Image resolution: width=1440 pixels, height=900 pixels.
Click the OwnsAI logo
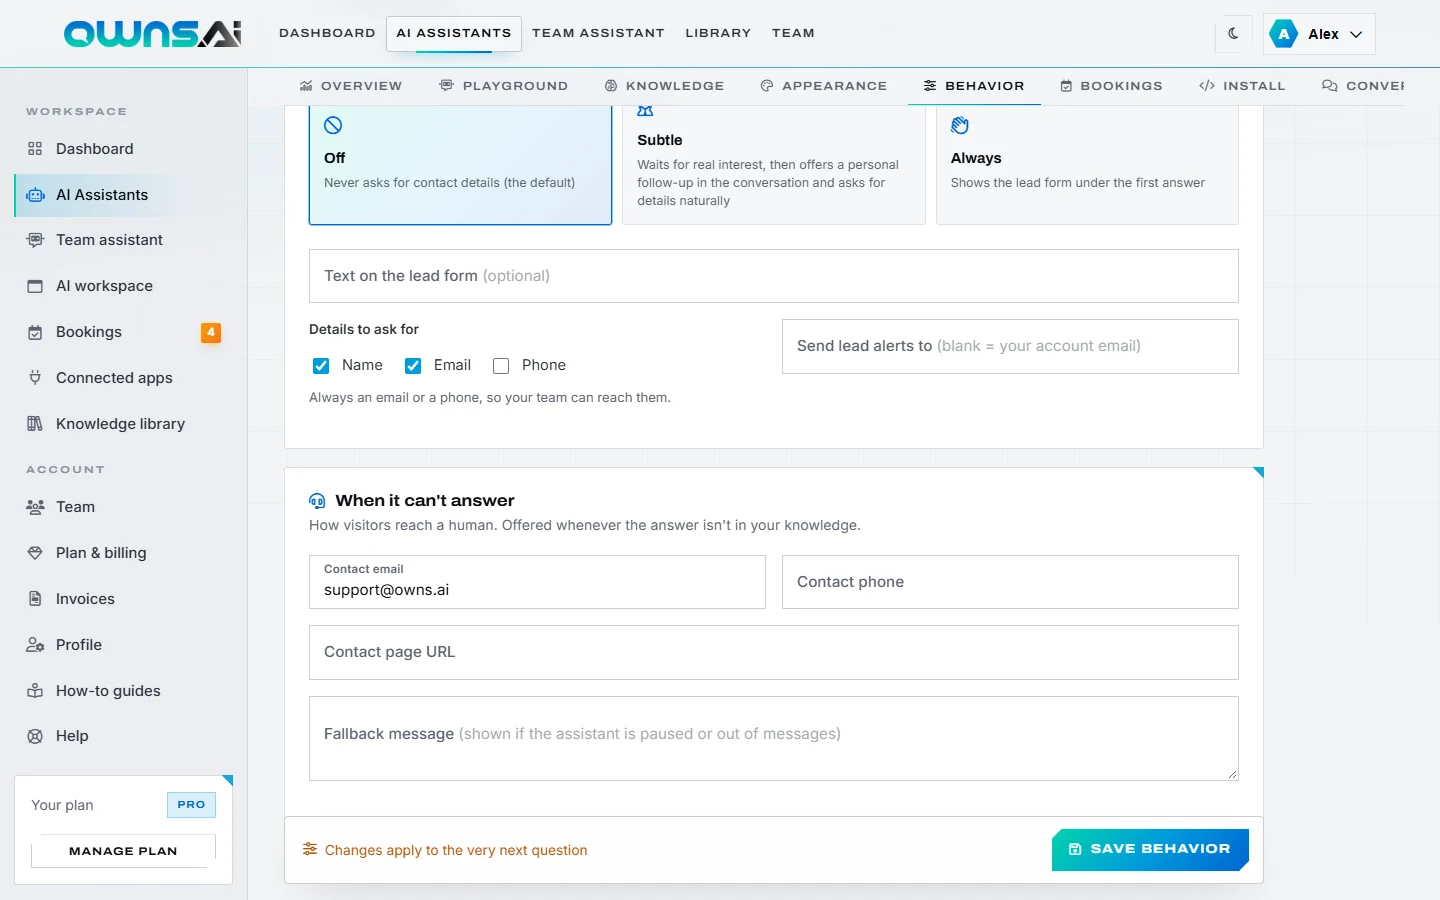coord(152,34)
